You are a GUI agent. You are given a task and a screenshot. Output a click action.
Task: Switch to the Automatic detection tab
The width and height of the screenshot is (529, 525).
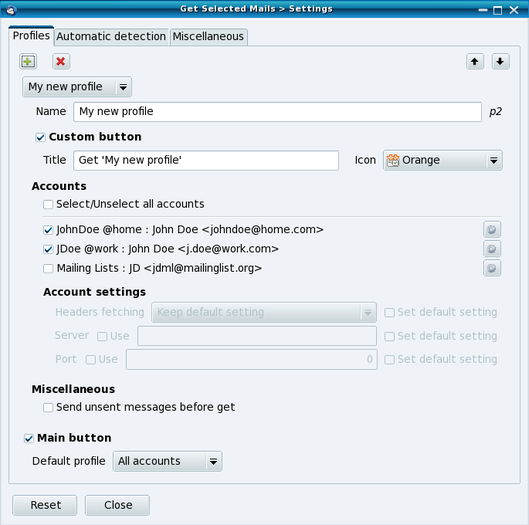pyautogui.click(x=111, y=36)
